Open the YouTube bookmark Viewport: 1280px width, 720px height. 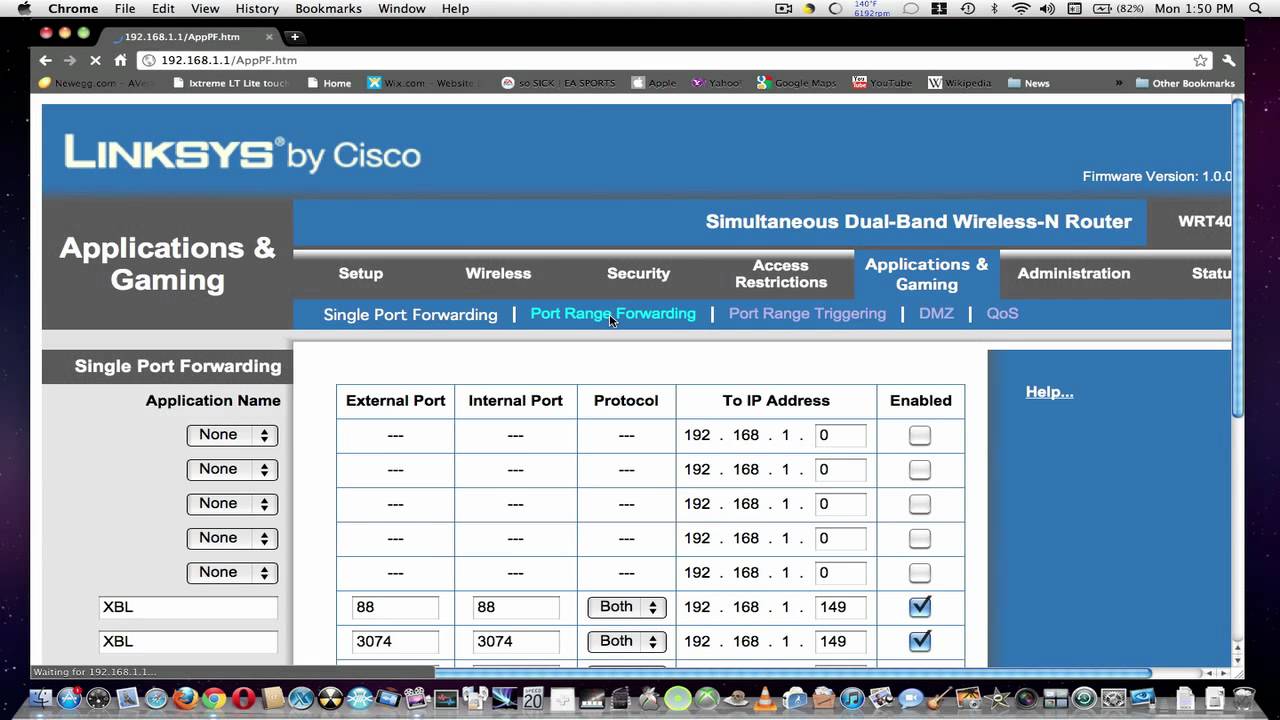[882, 83]
